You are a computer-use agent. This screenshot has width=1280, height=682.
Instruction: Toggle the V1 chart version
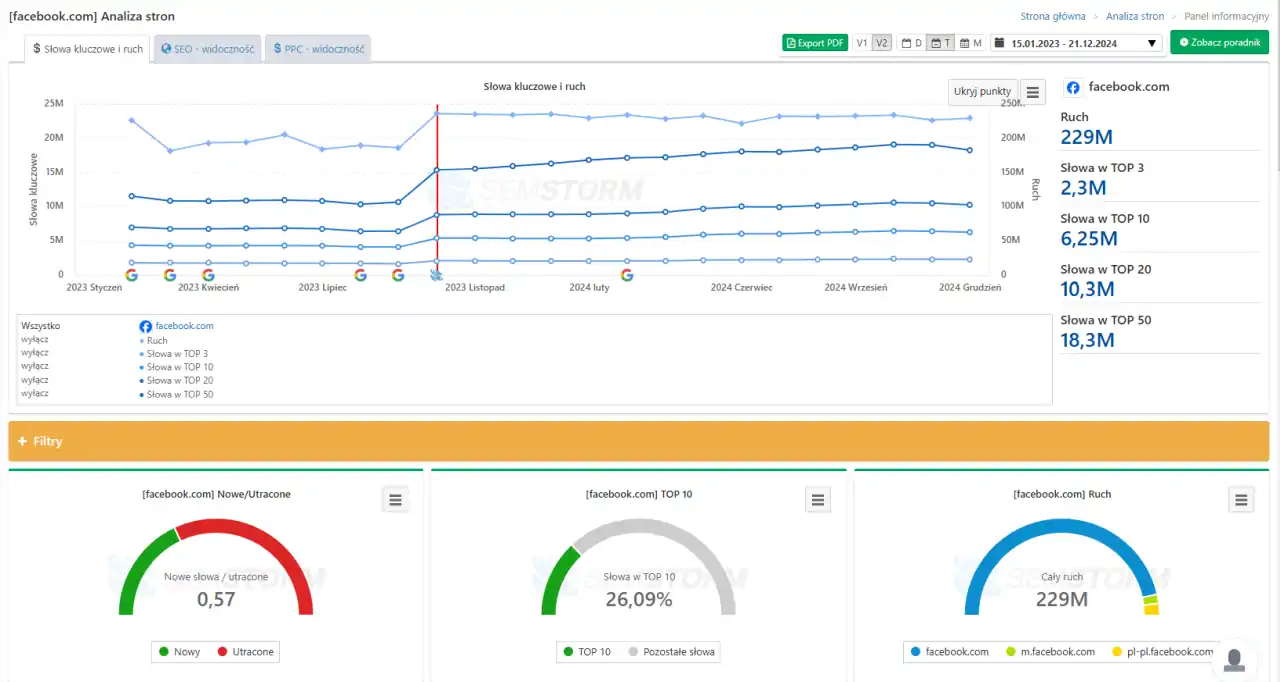coord(861,43)
